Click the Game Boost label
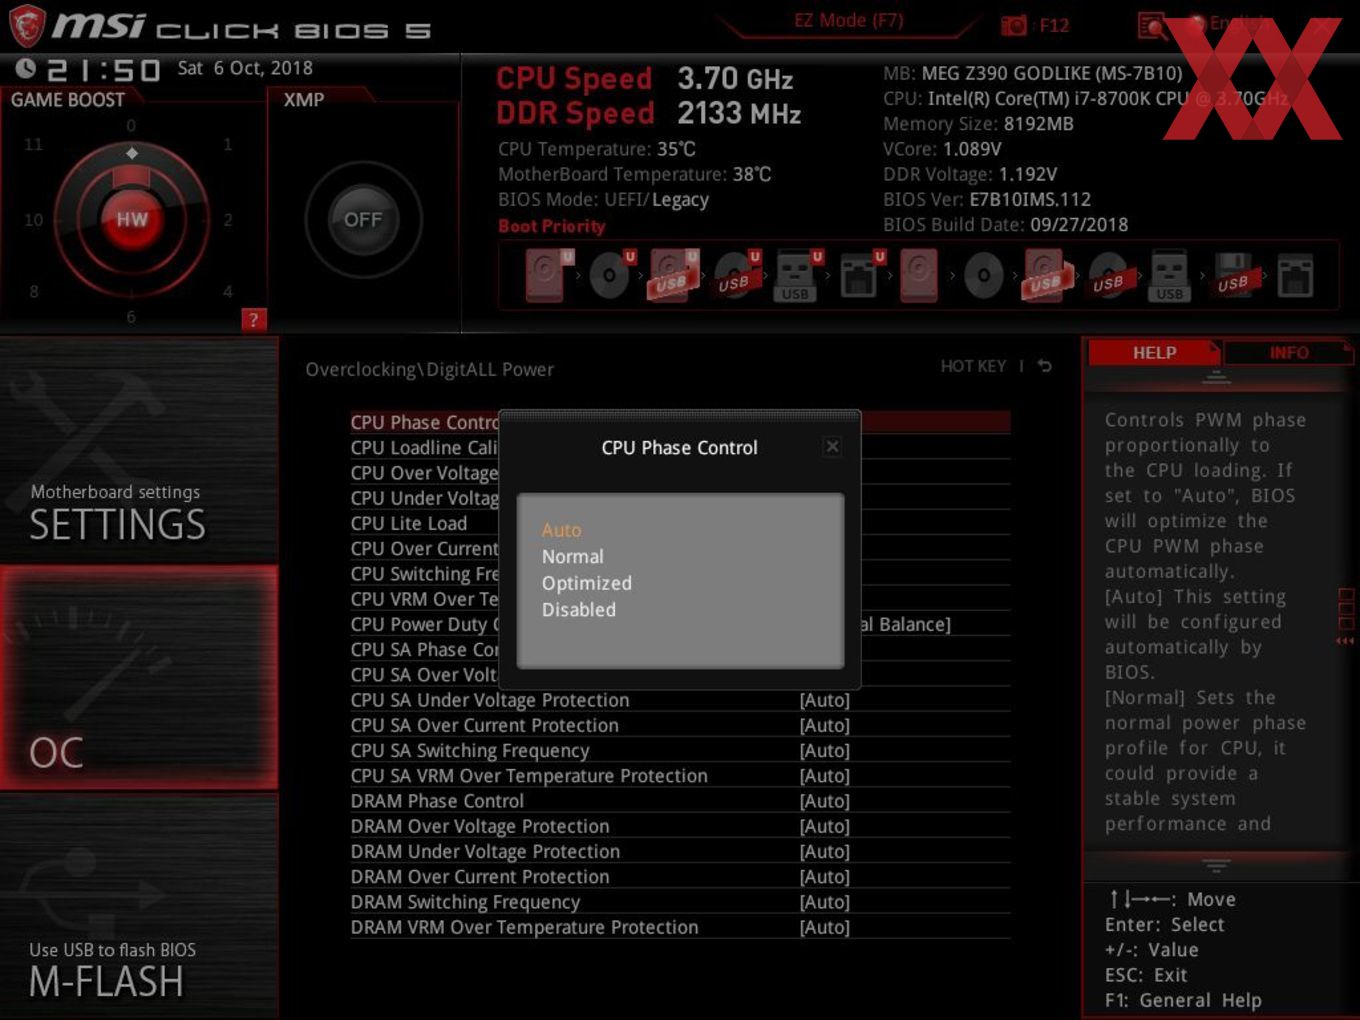The image size is (1360, 1020). click(x=68, y=100)
